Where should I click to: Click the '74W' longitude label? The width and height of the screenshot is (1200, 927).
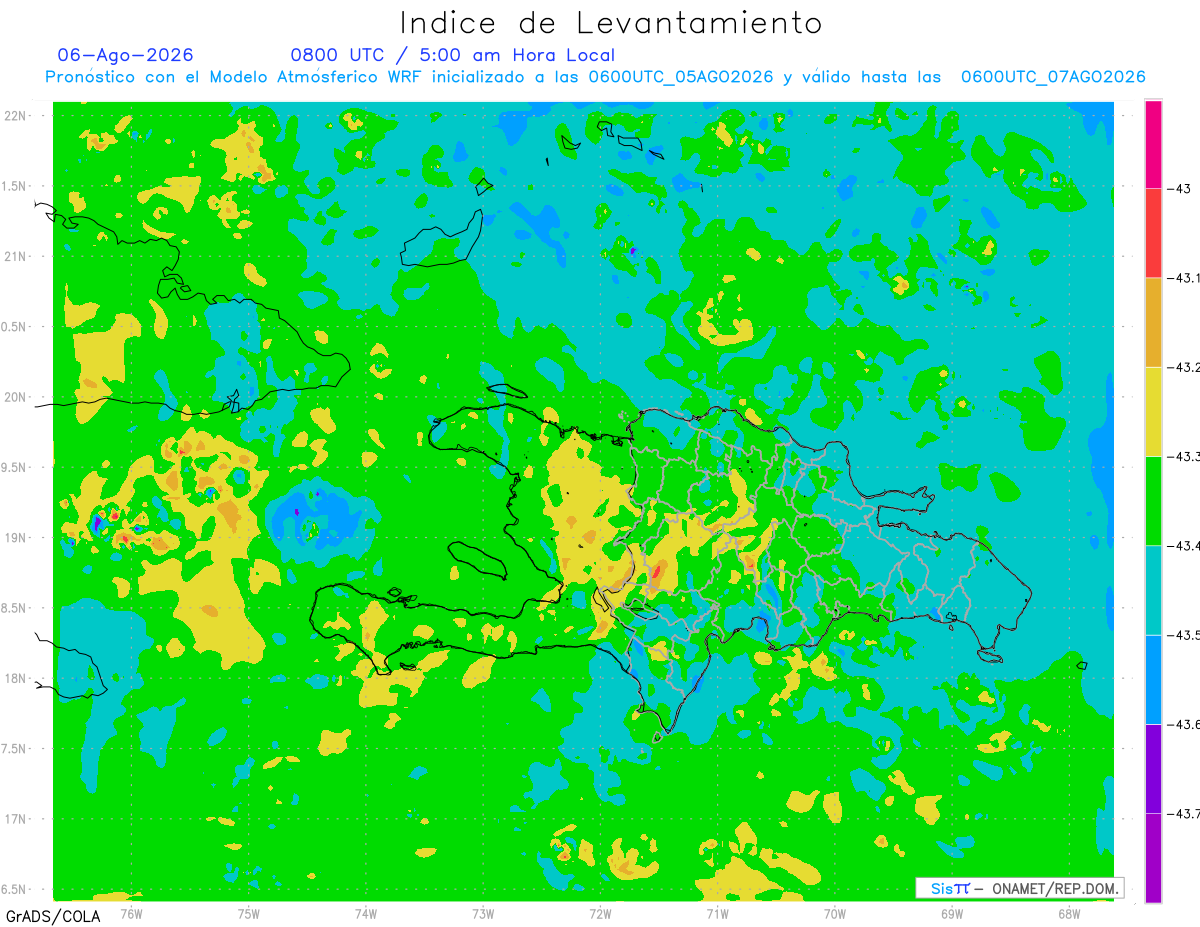(366, 913)
